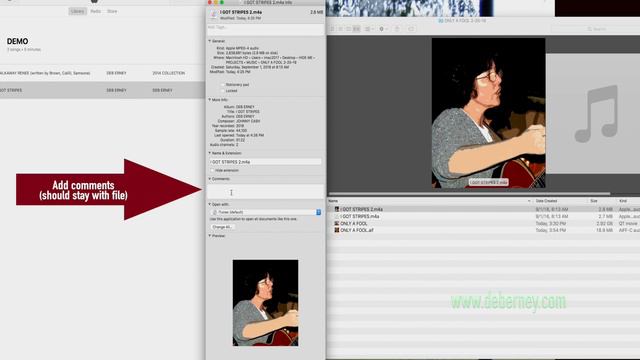The width and height of the screenshot is (640, 360).
Task: Click the Preview thumbnail in Info window
Action: [265, 303]
